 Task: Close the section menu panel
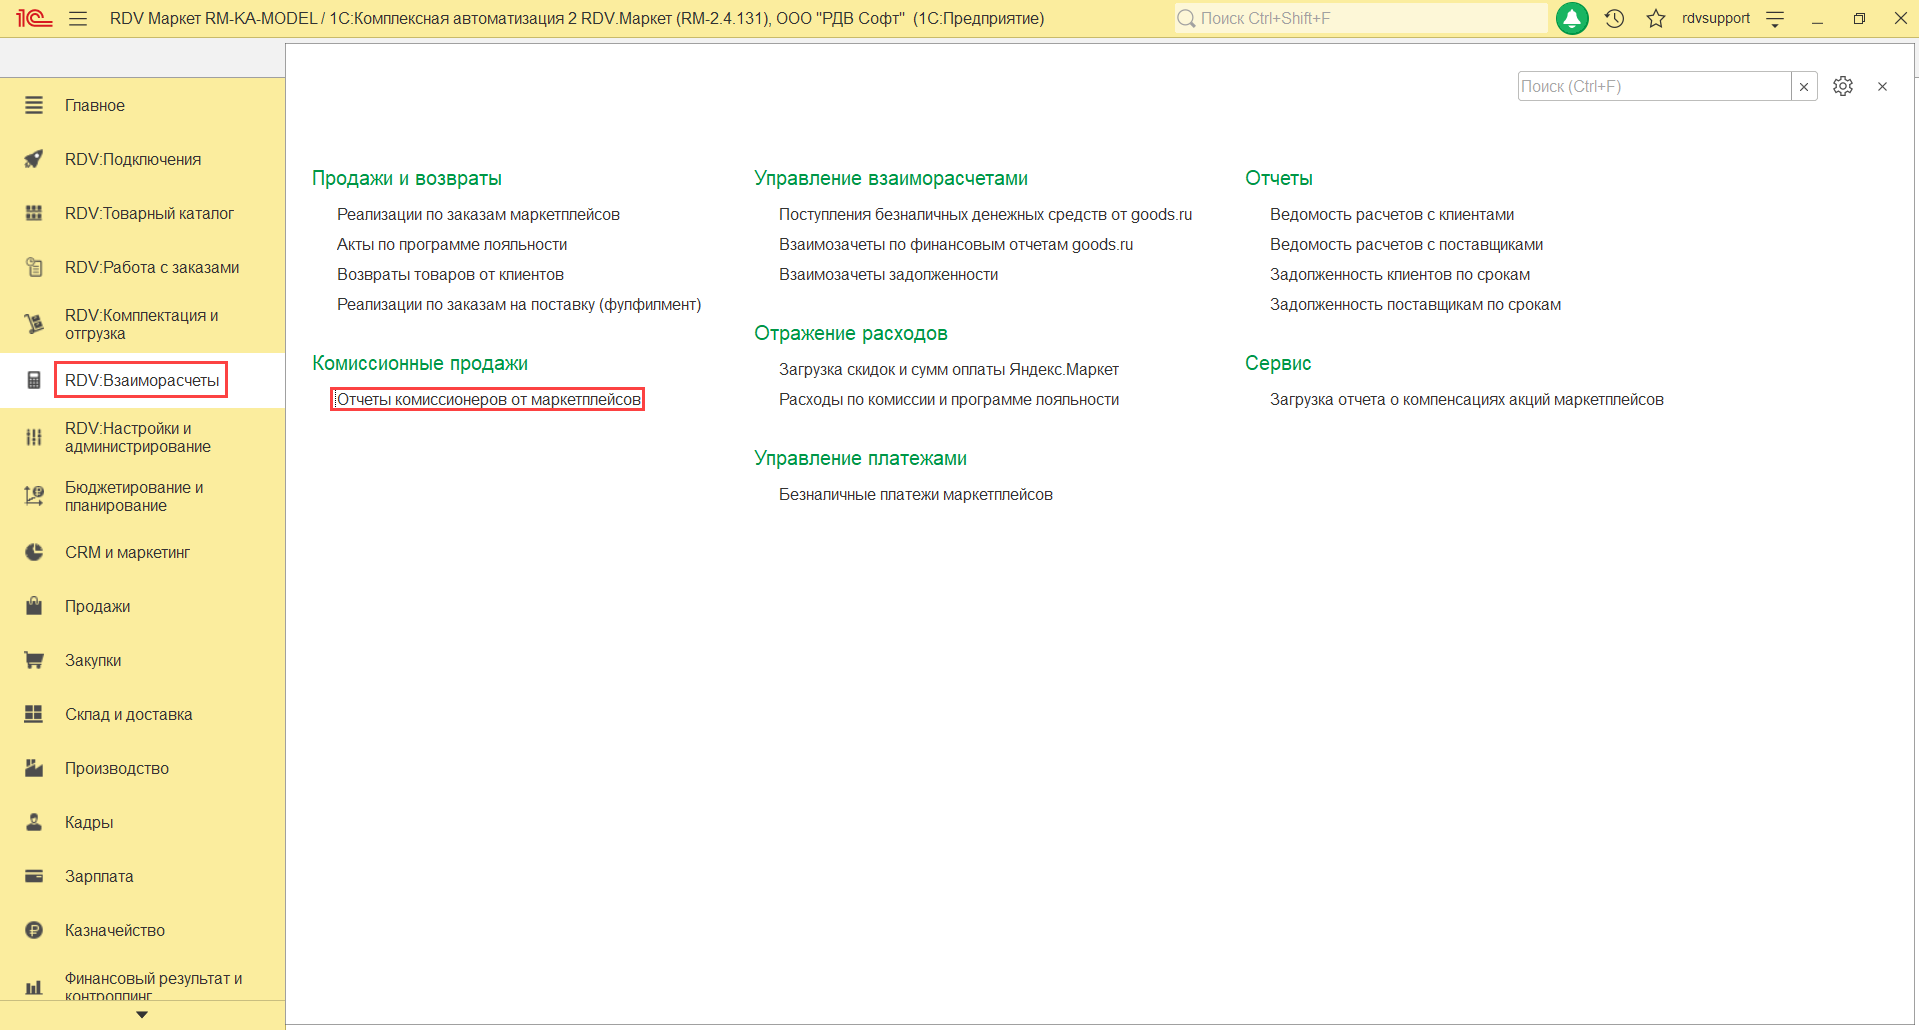1882,86
